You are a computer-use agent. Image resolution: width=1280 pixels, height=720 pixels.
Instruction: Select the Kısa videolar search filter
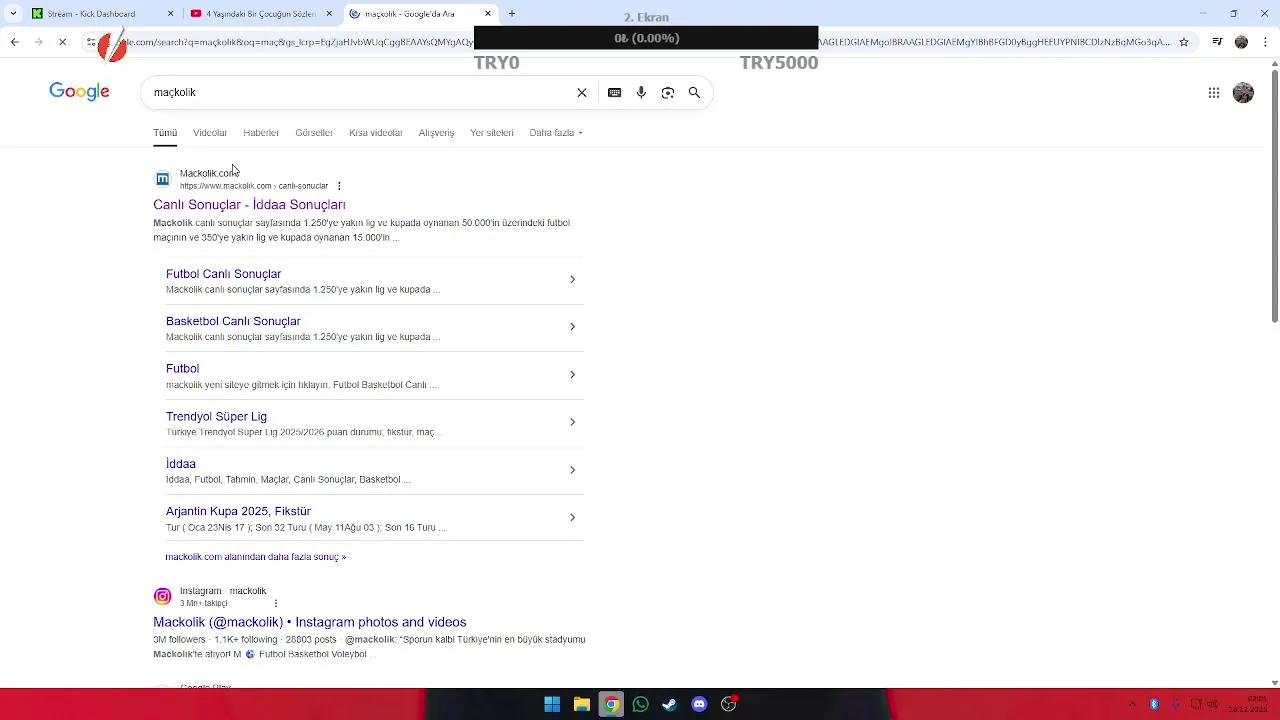[x=376, y=132]
